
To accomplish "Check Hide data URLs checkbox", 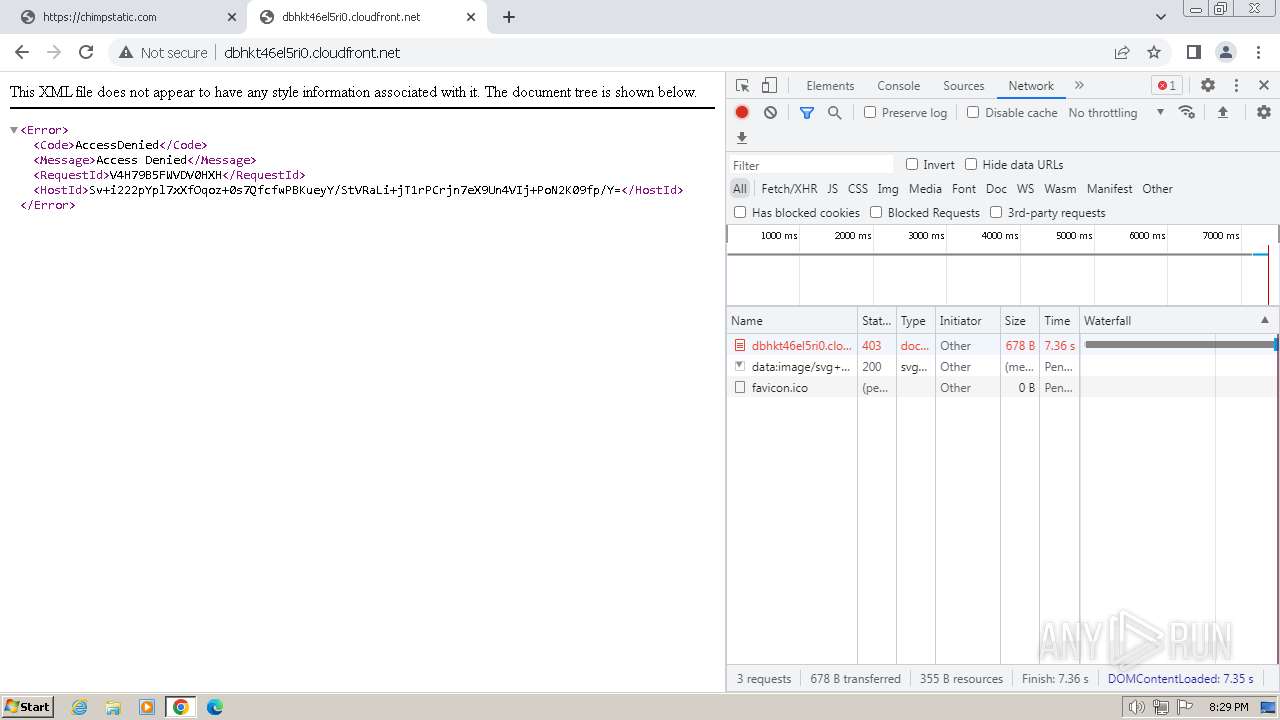I will click(971, 164).
